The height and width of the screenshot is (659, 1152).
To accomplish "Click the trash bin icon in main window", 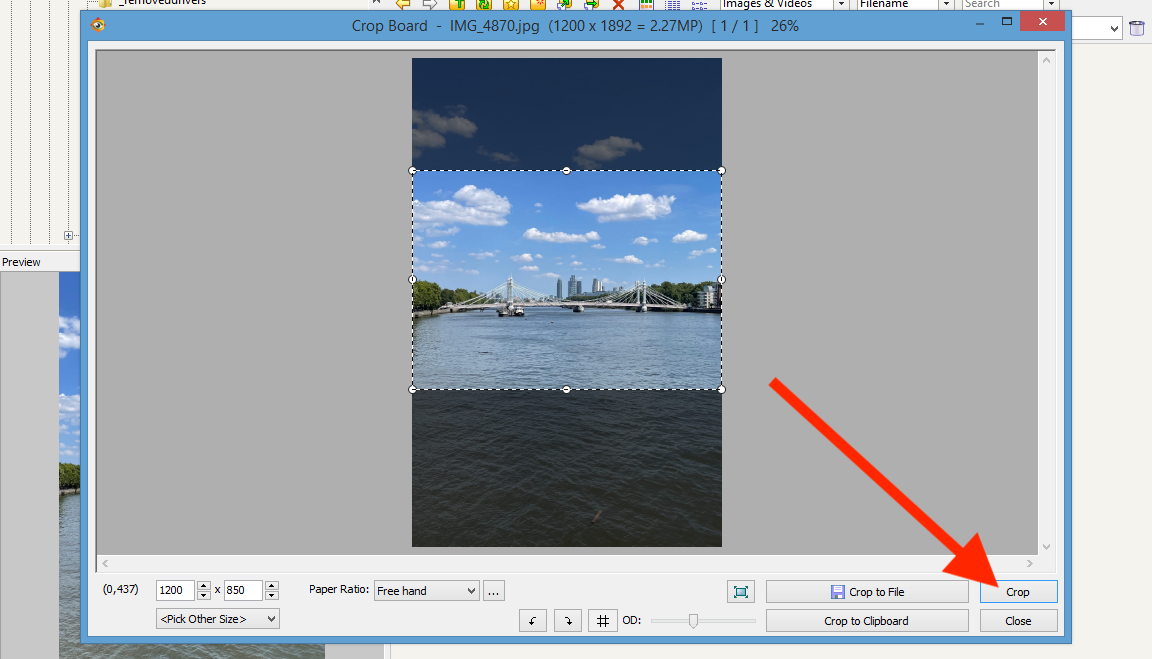I will point(1137,28).
